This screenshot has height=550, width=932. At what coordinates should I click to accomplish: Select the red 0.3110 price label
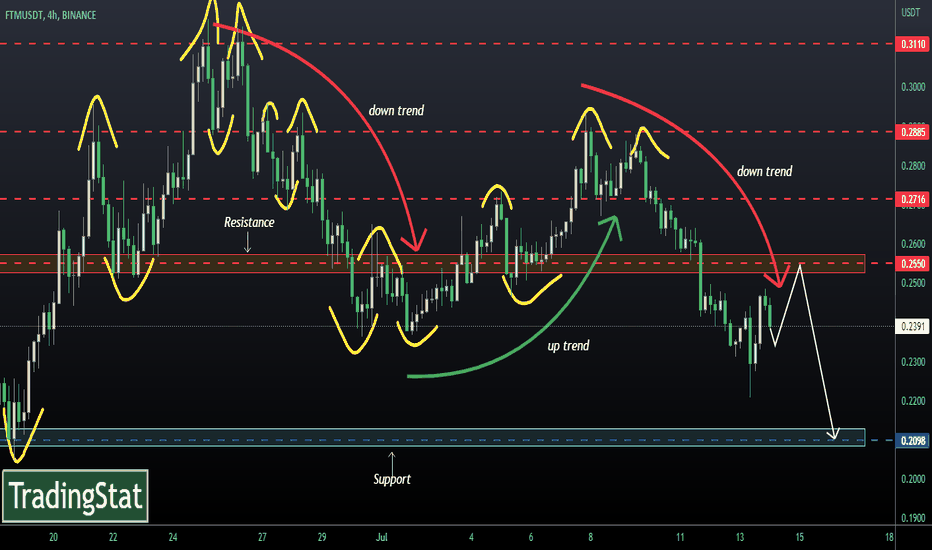(913, 44)
